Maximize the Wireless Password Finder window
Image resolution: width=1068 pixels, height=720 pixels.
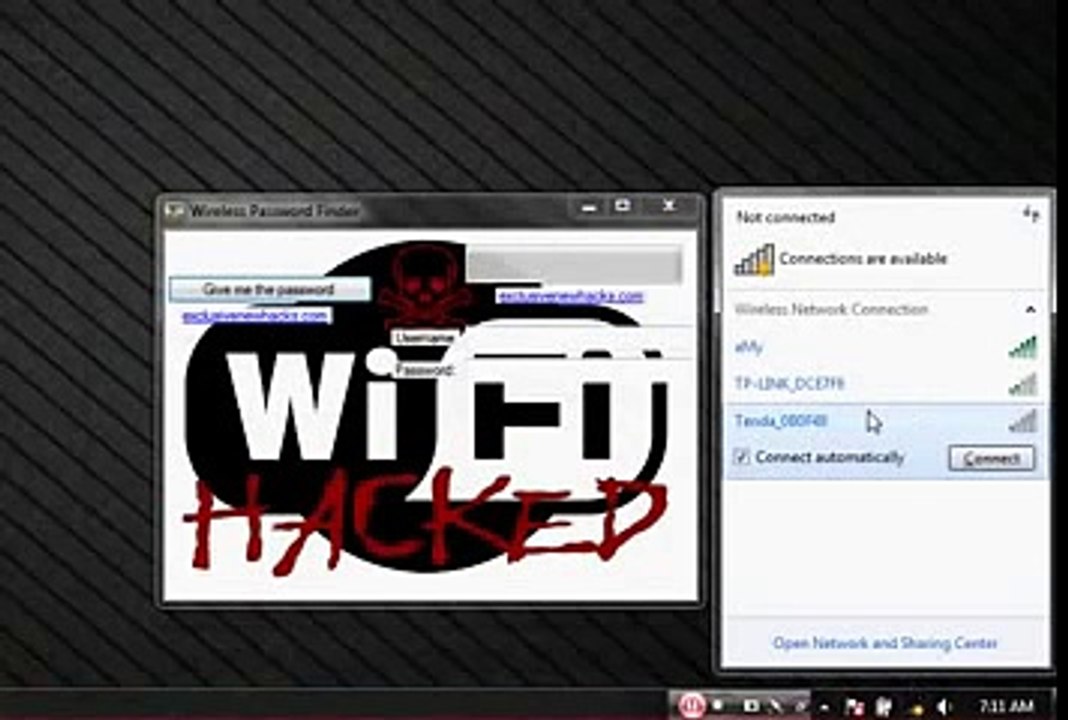click(623, 206)
